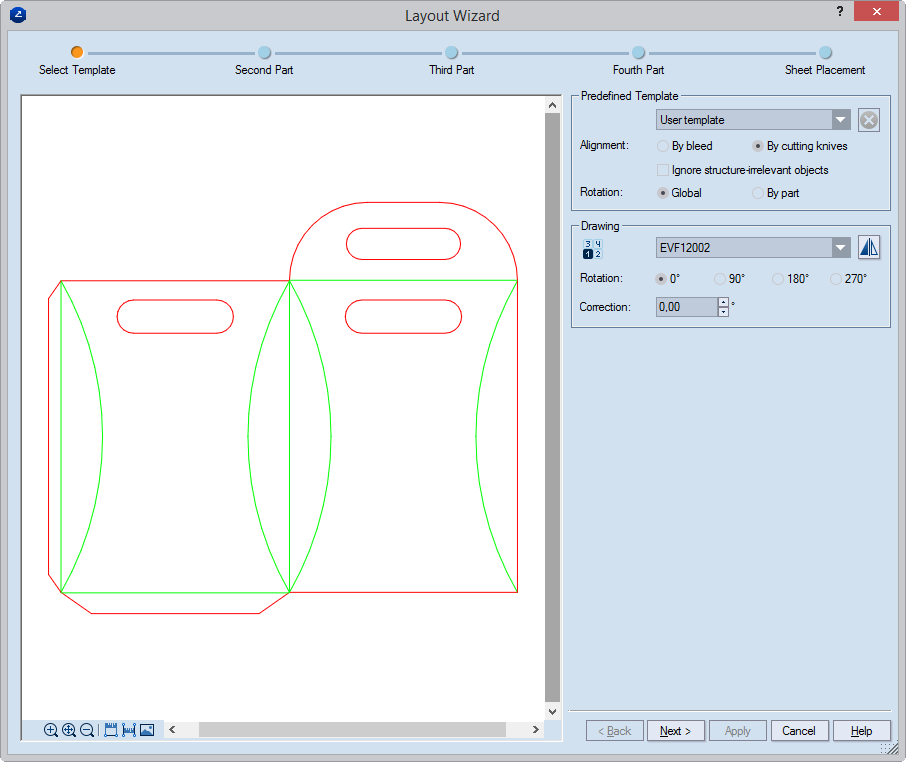Click the Next button

676,731
